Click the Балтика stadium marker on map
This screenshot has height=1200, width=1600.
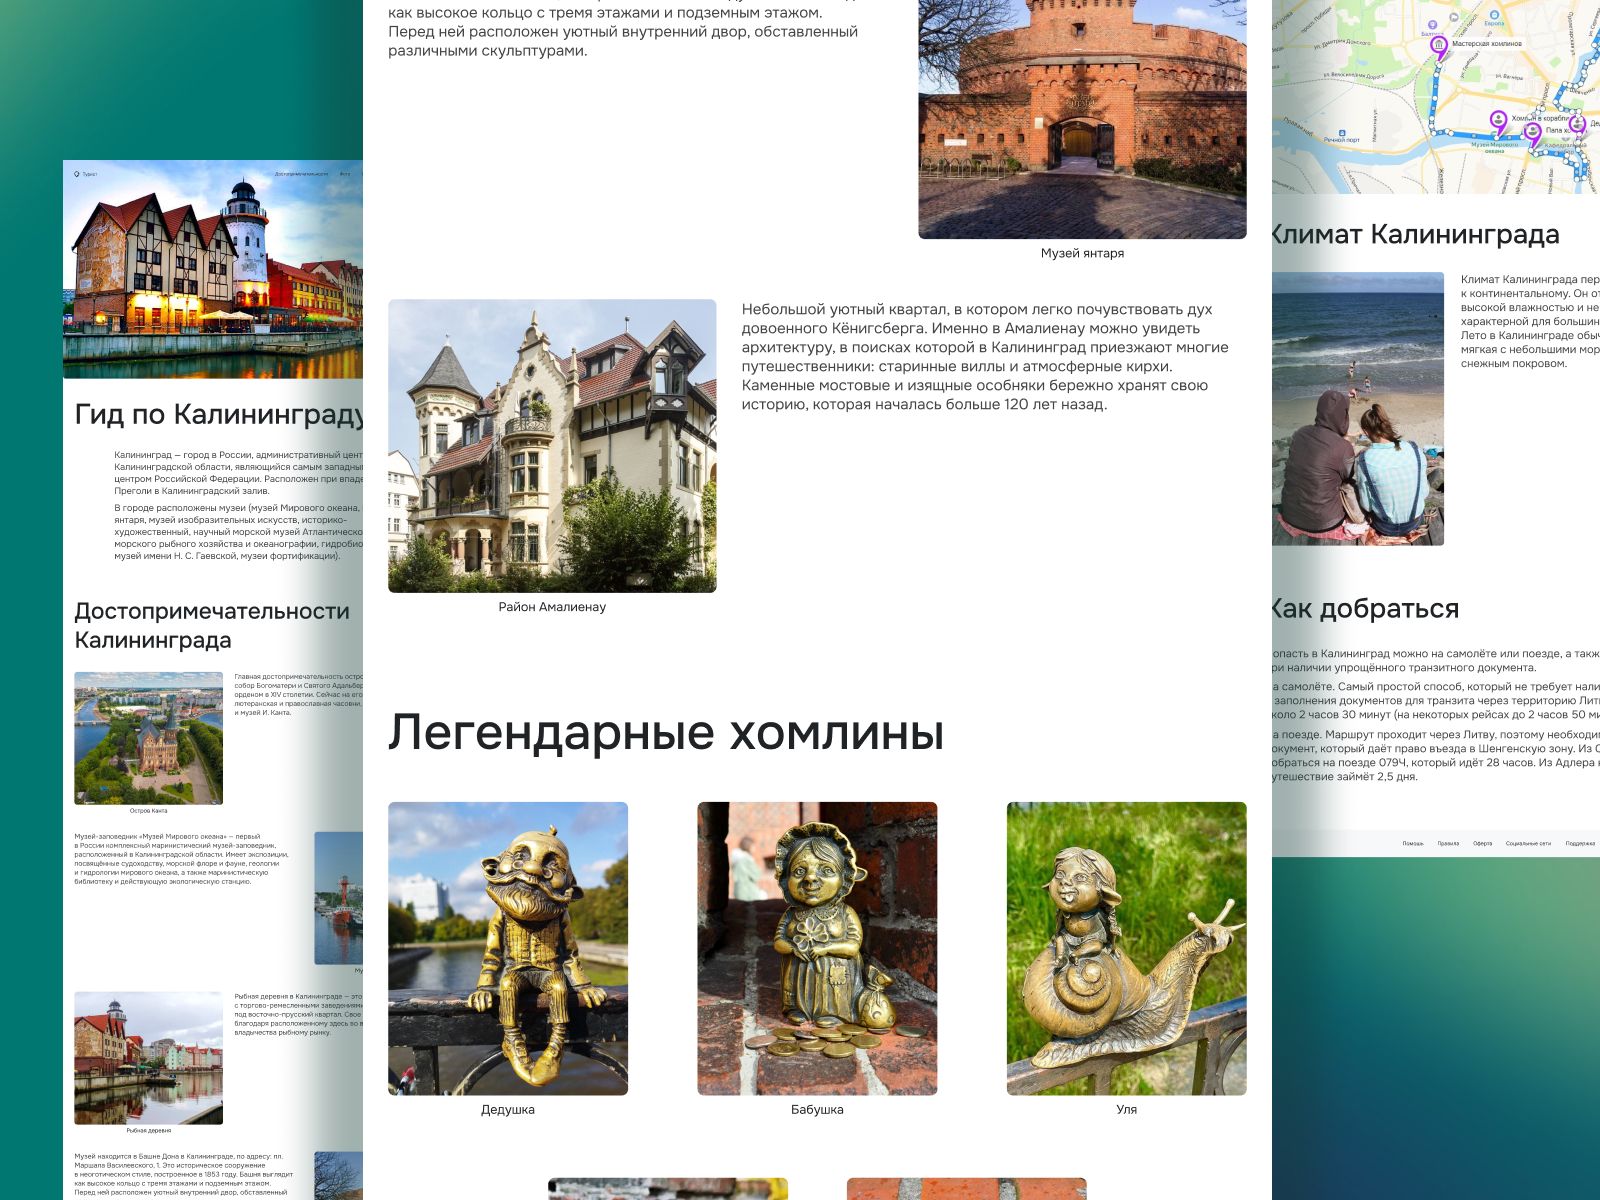tap(1432, 25)
